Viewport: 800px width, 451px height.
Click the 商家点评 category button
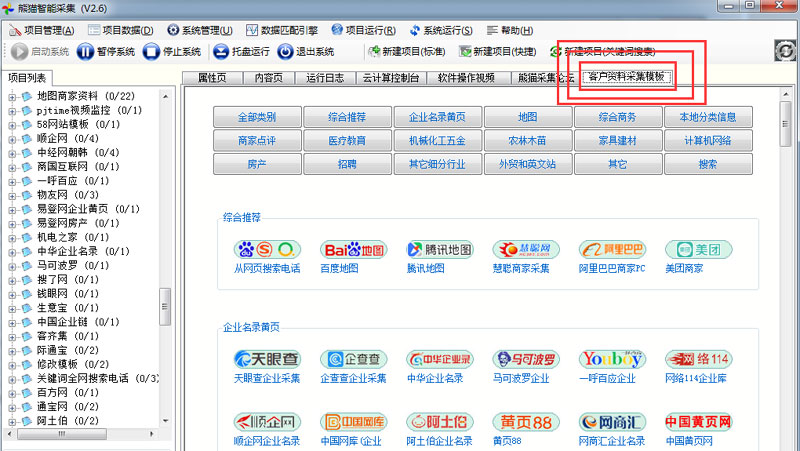(x=257, y=140)
